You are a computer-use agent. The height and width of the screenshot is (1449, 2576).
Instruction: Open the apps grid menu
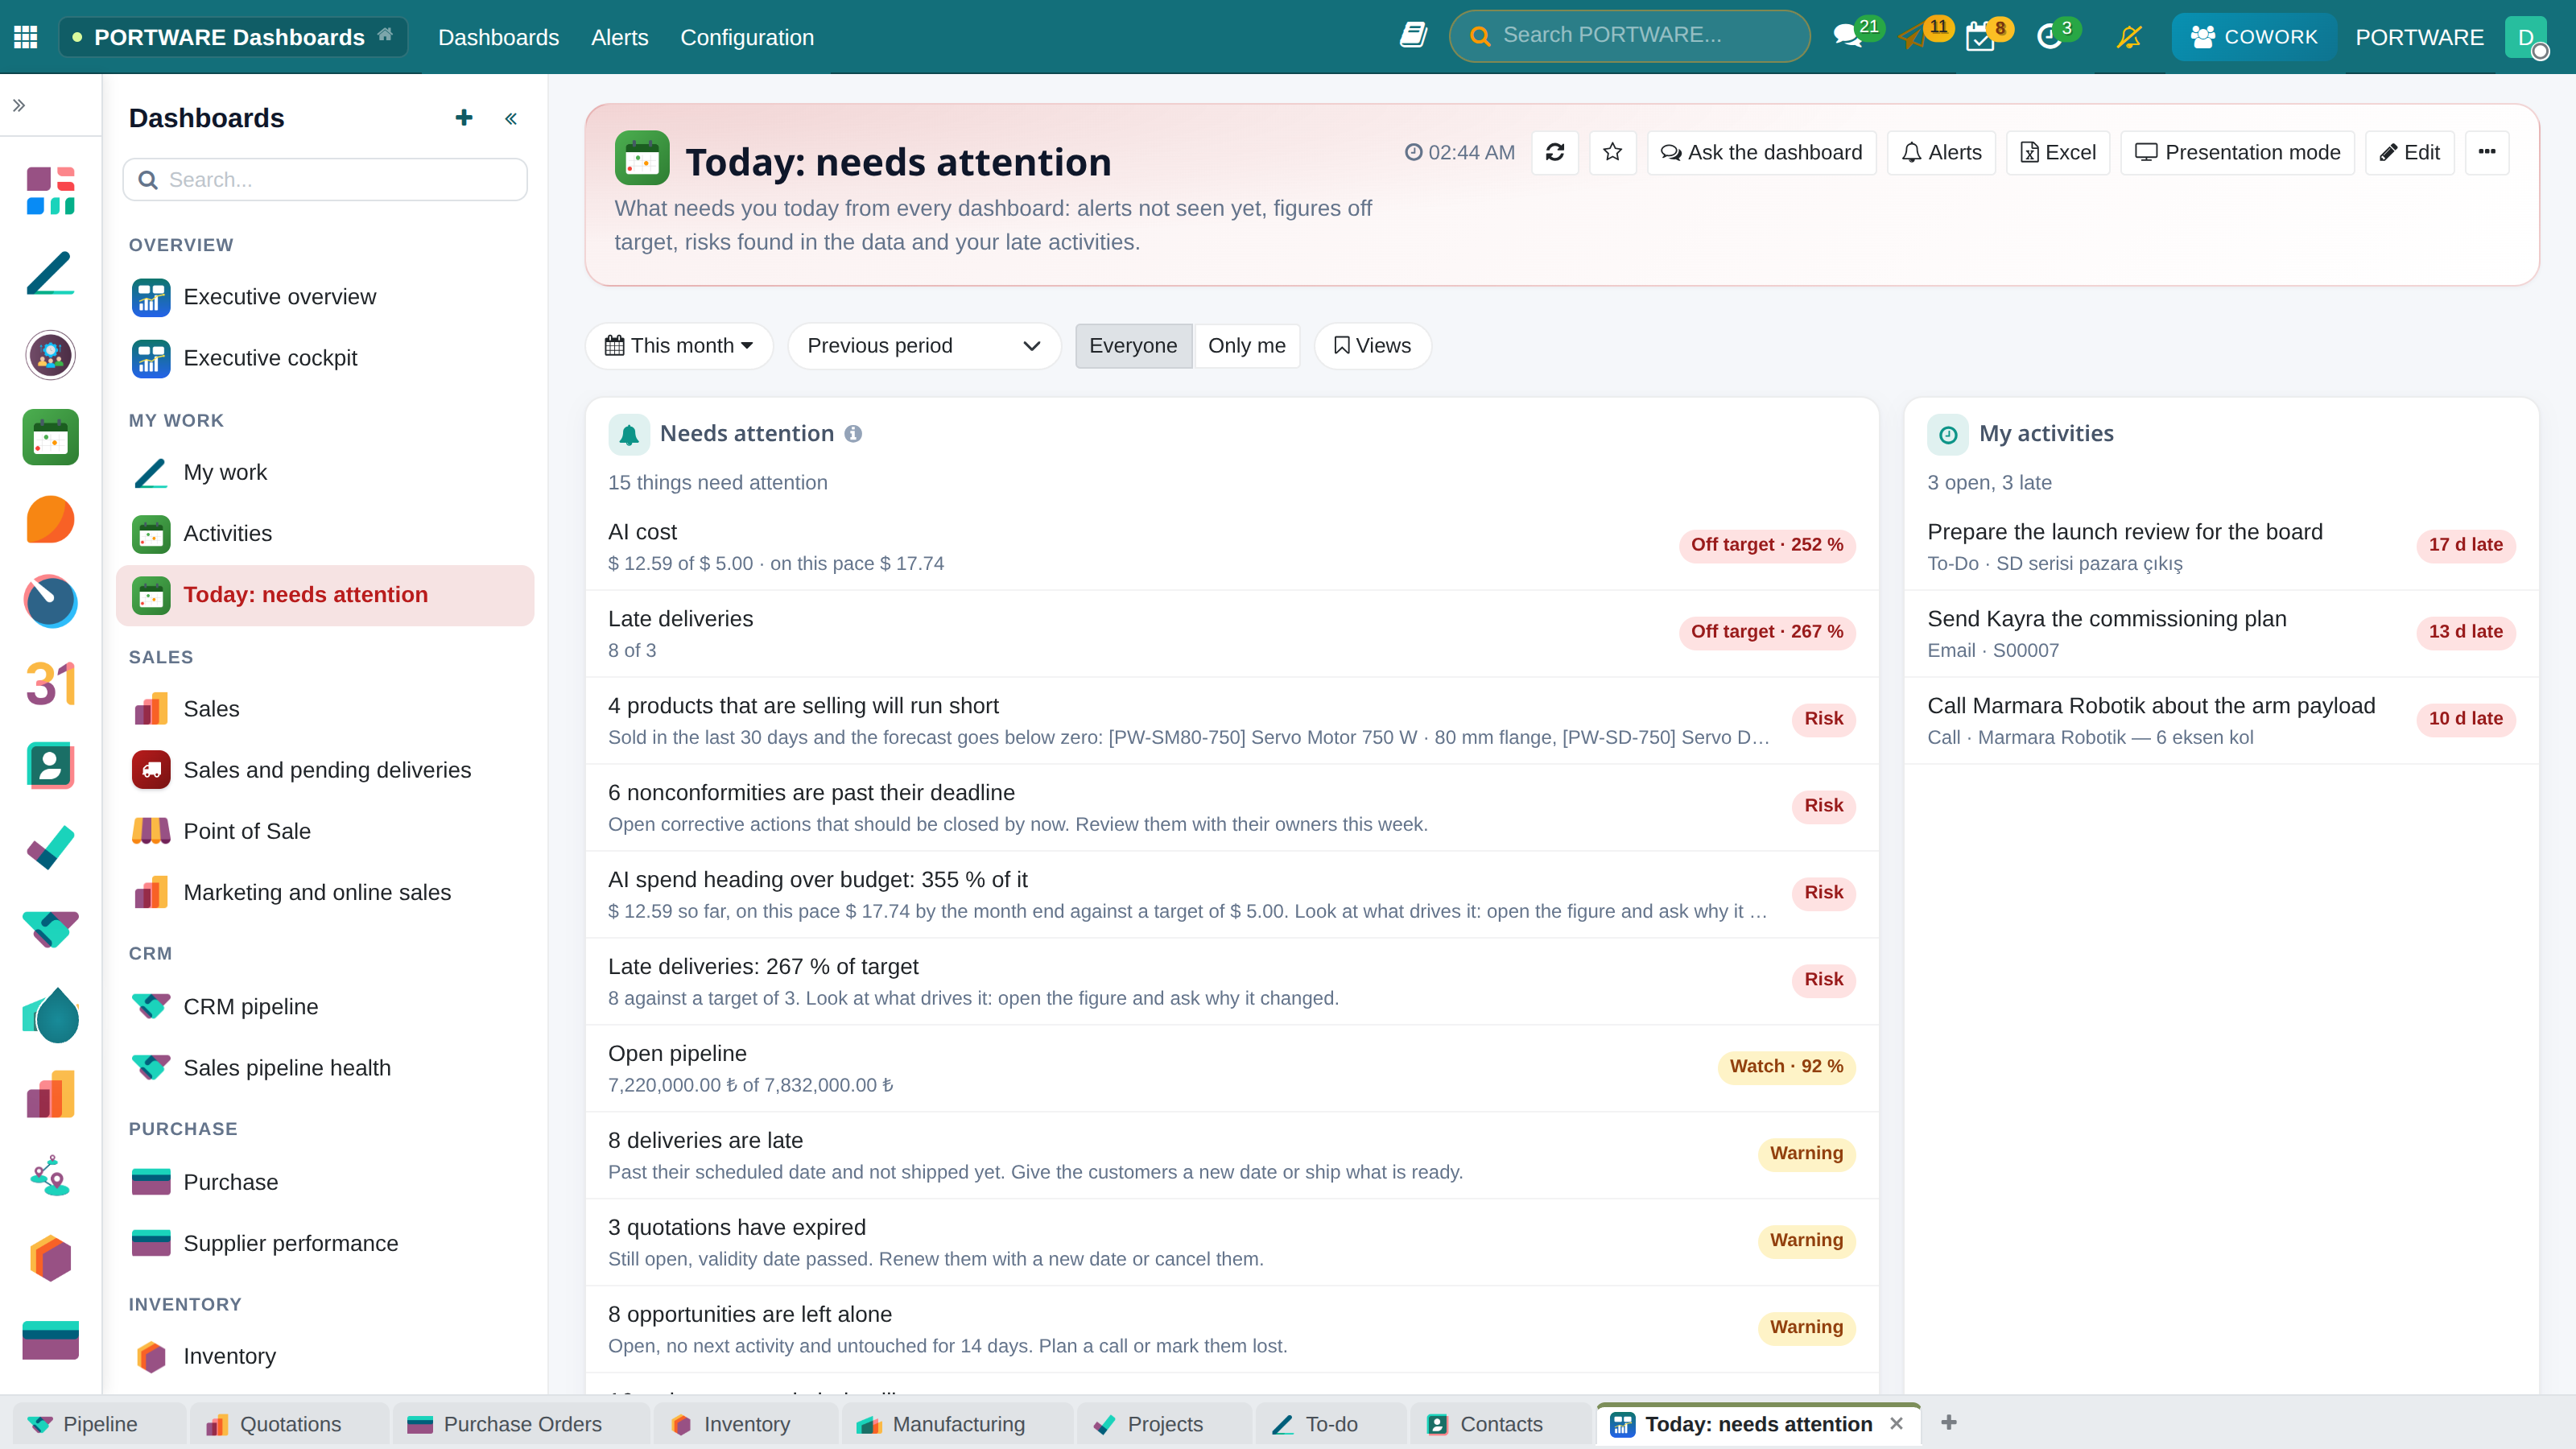pyautogui.click(x=26, y=37)
